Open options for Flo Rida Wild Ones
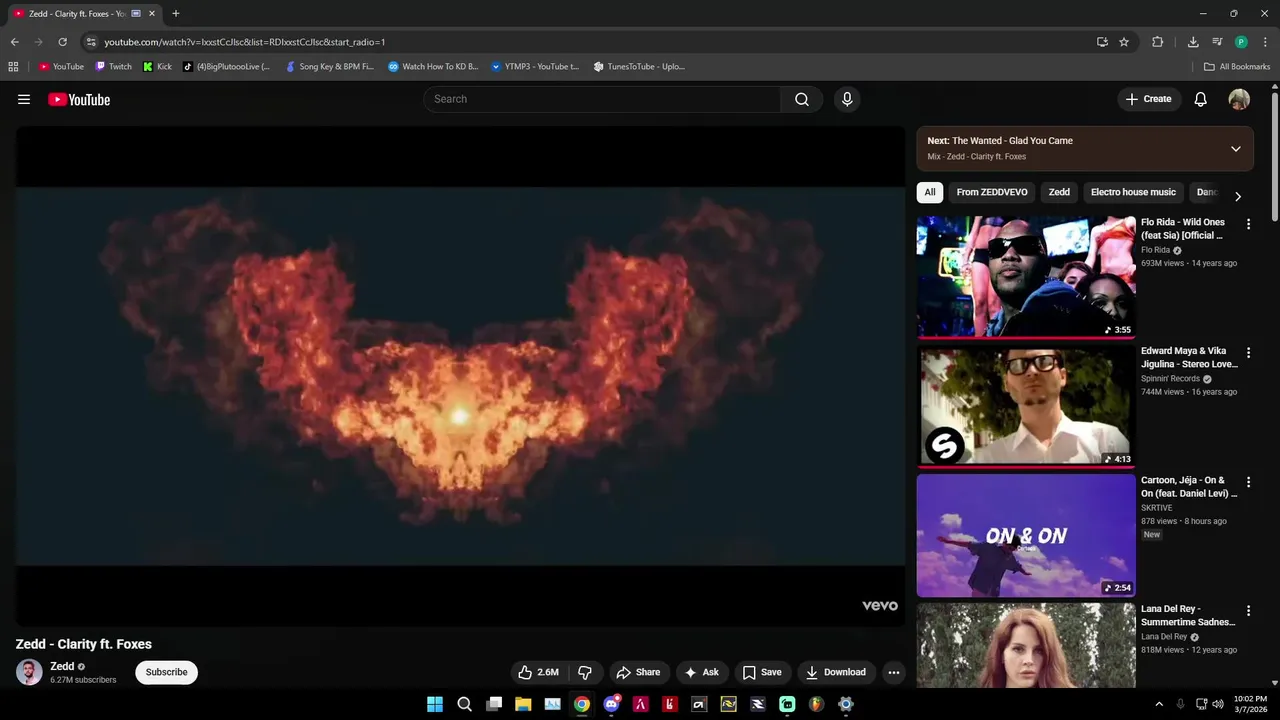The width and height of the screenshot is (1280, 720). tap(1248, 224)
